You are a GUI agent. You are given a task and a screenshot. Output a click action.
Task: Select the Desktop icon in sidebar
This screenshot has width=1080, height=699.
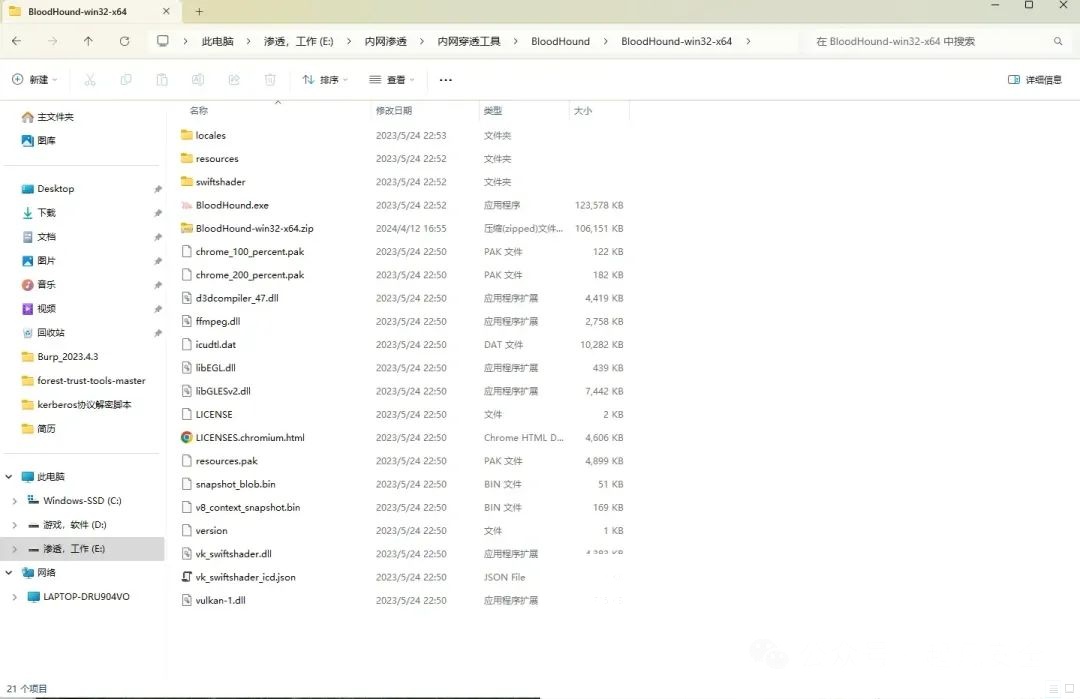[28, 189]
